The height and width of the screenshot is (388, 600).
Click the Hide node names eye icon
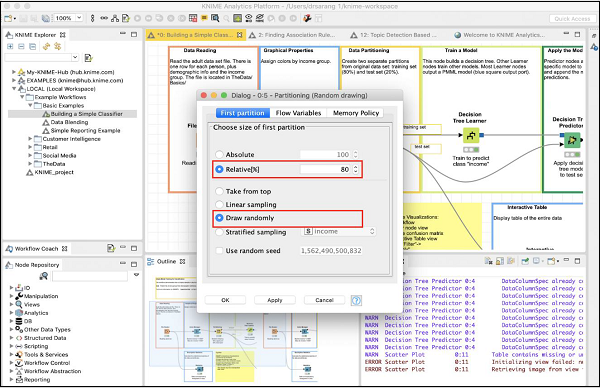coord(260,18)
